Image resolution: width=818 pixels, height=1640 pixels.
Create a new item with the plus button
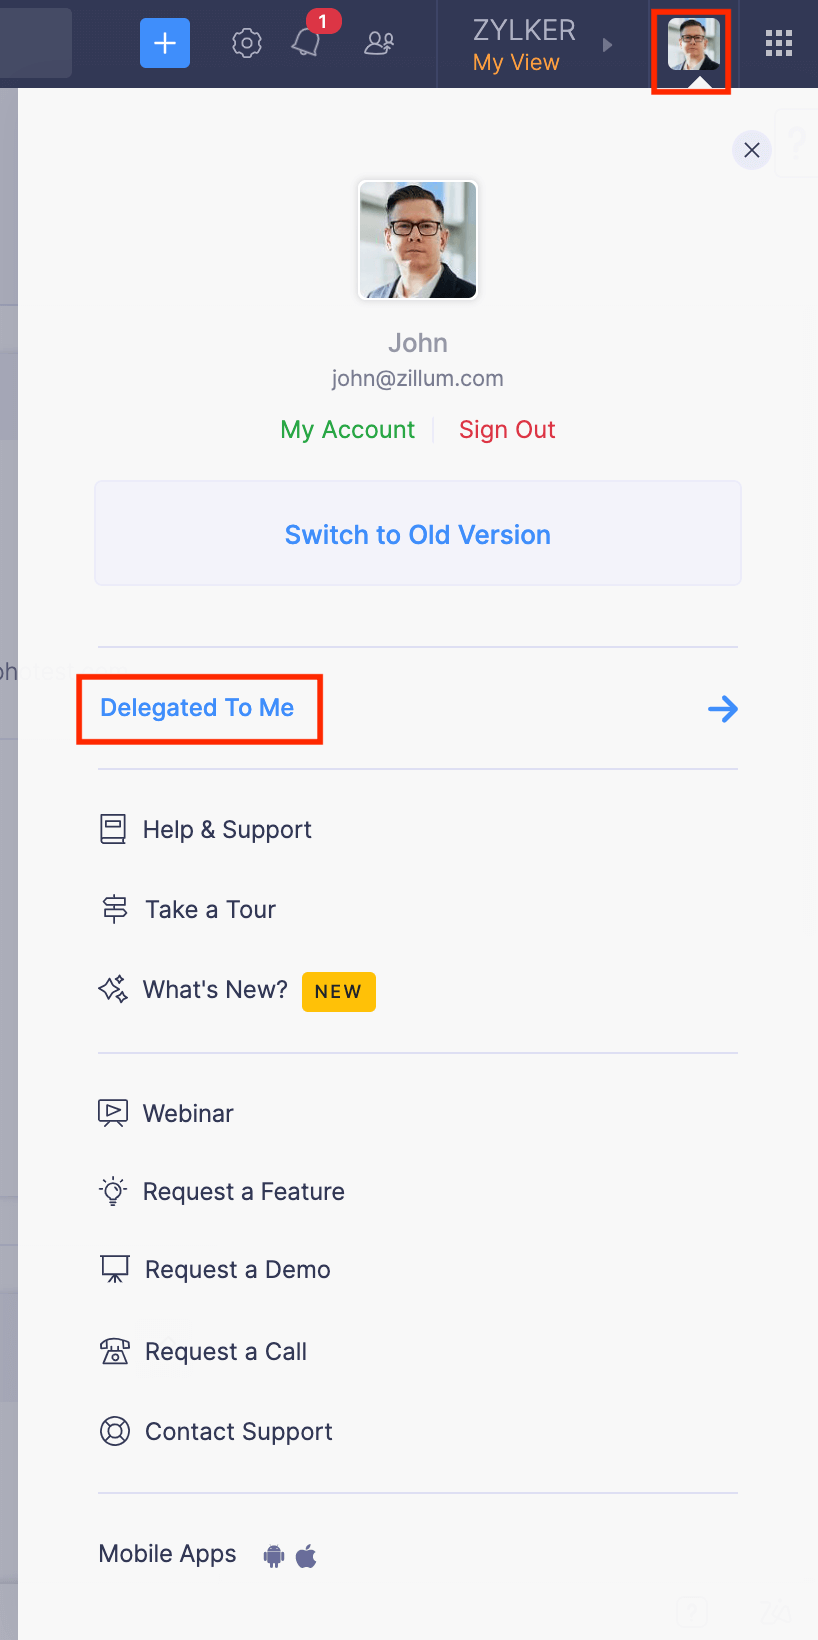[164, 43]
